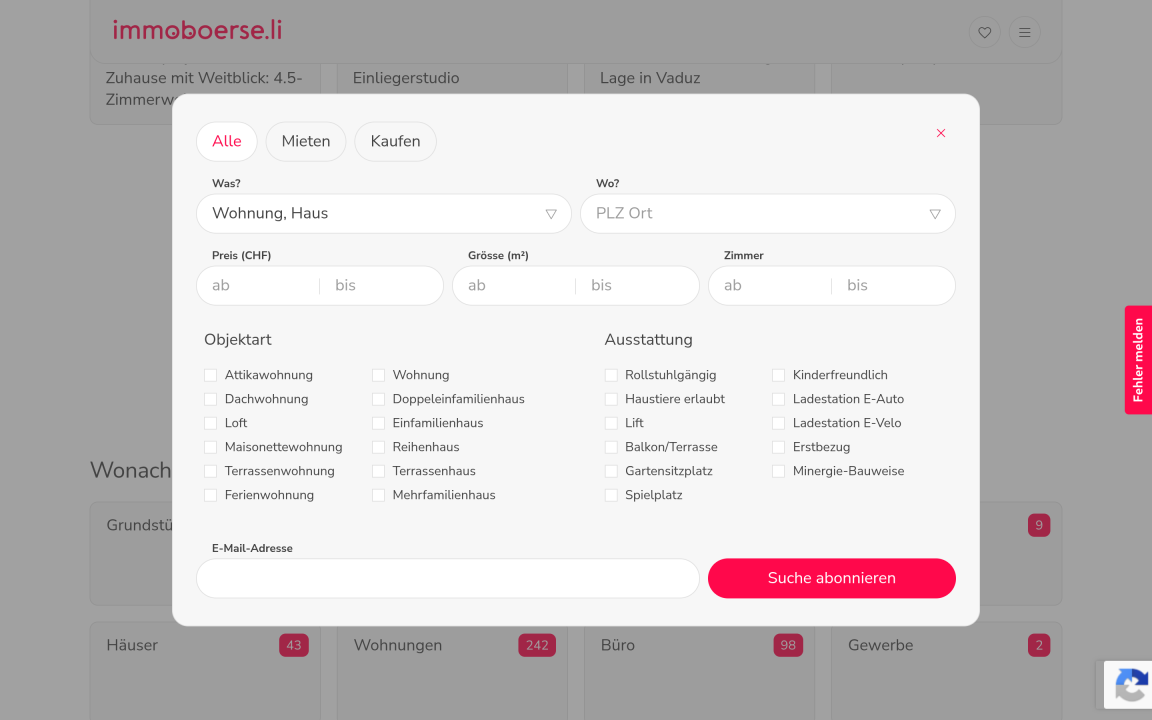Tick the Dachwohnung checkbox
The image size is (1152, 720).
tap(211, 400)
